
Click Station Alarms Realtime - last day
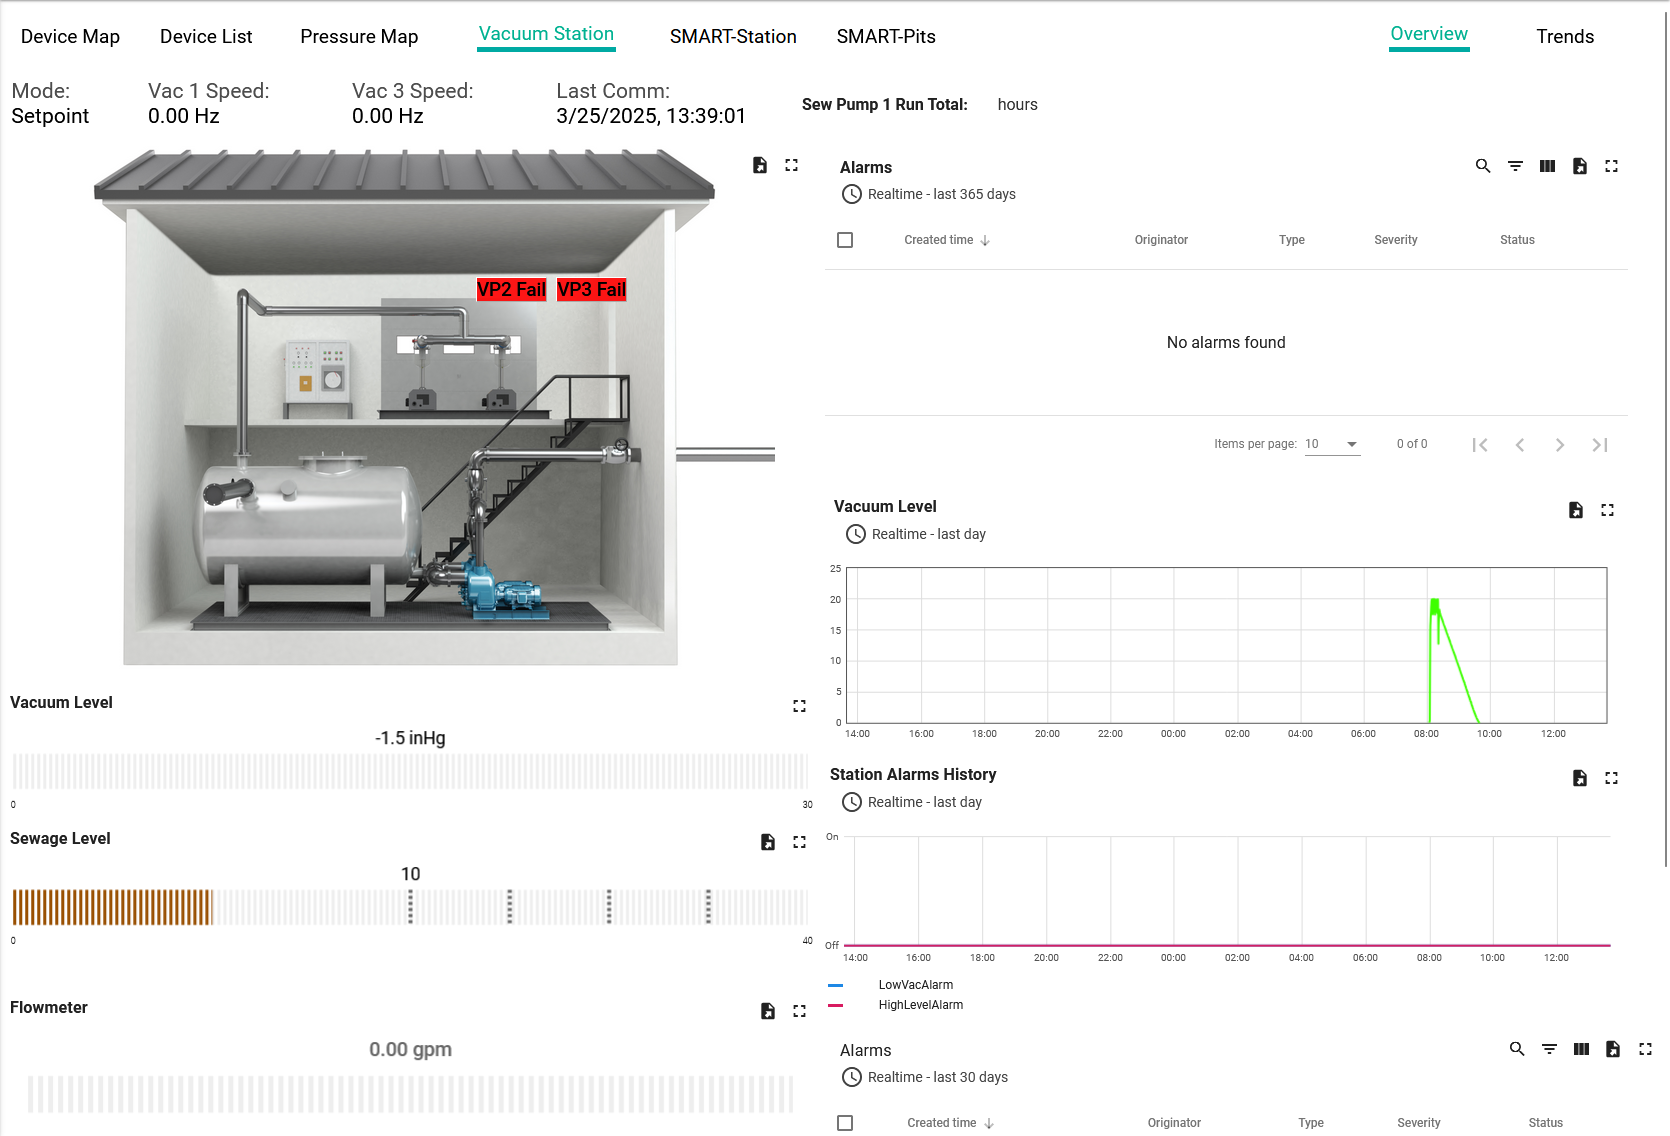[924, 802]
